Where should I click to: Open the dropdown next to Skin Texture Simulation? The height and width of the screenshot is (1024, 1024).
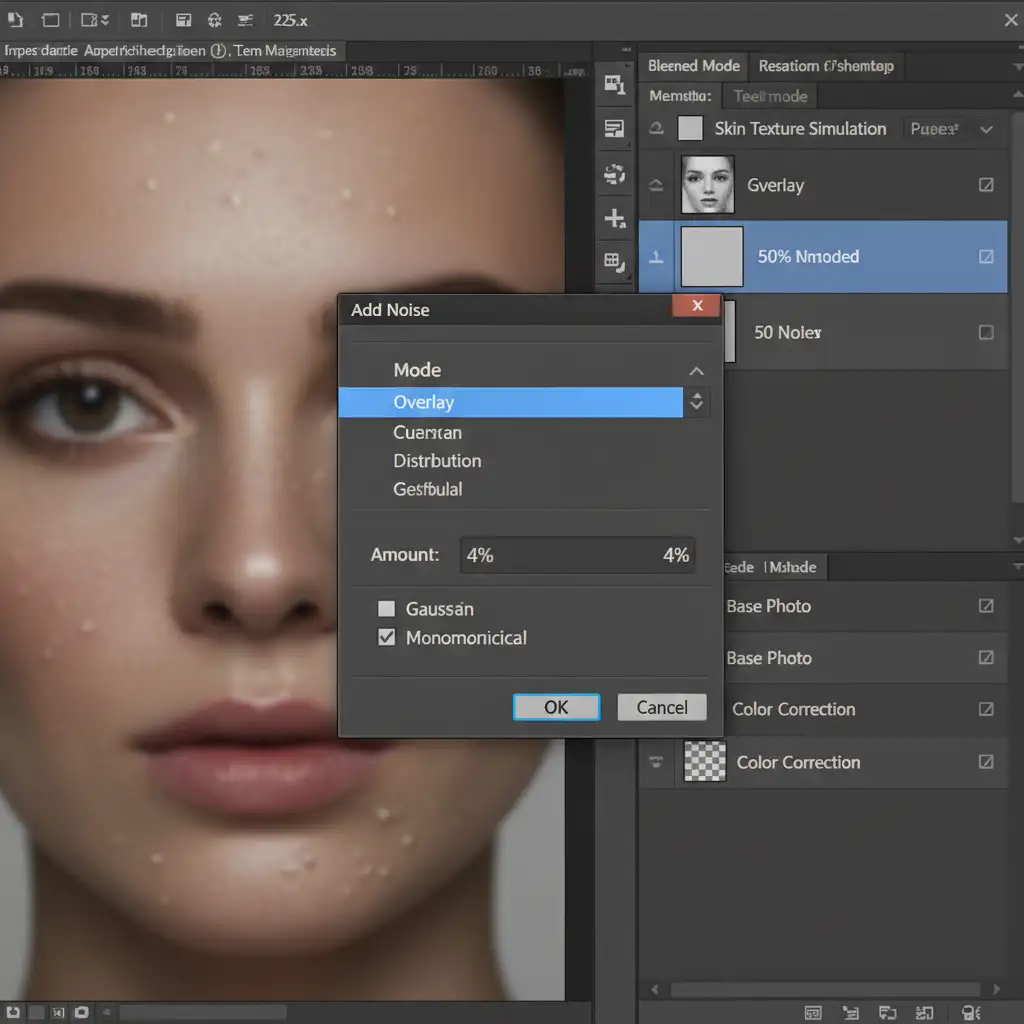(x=987, y=129)
